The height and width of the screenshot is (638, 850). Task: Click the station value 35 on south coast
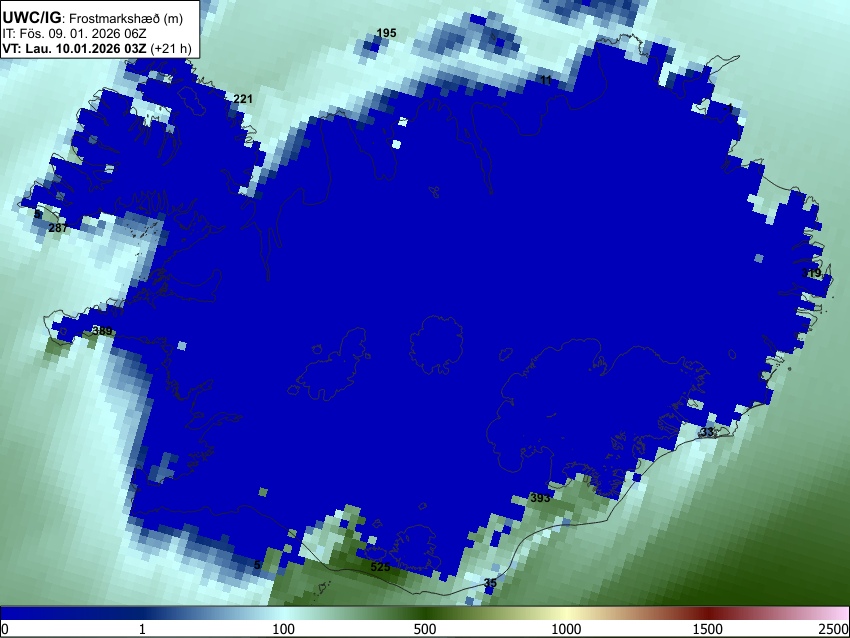pos(490,583)
